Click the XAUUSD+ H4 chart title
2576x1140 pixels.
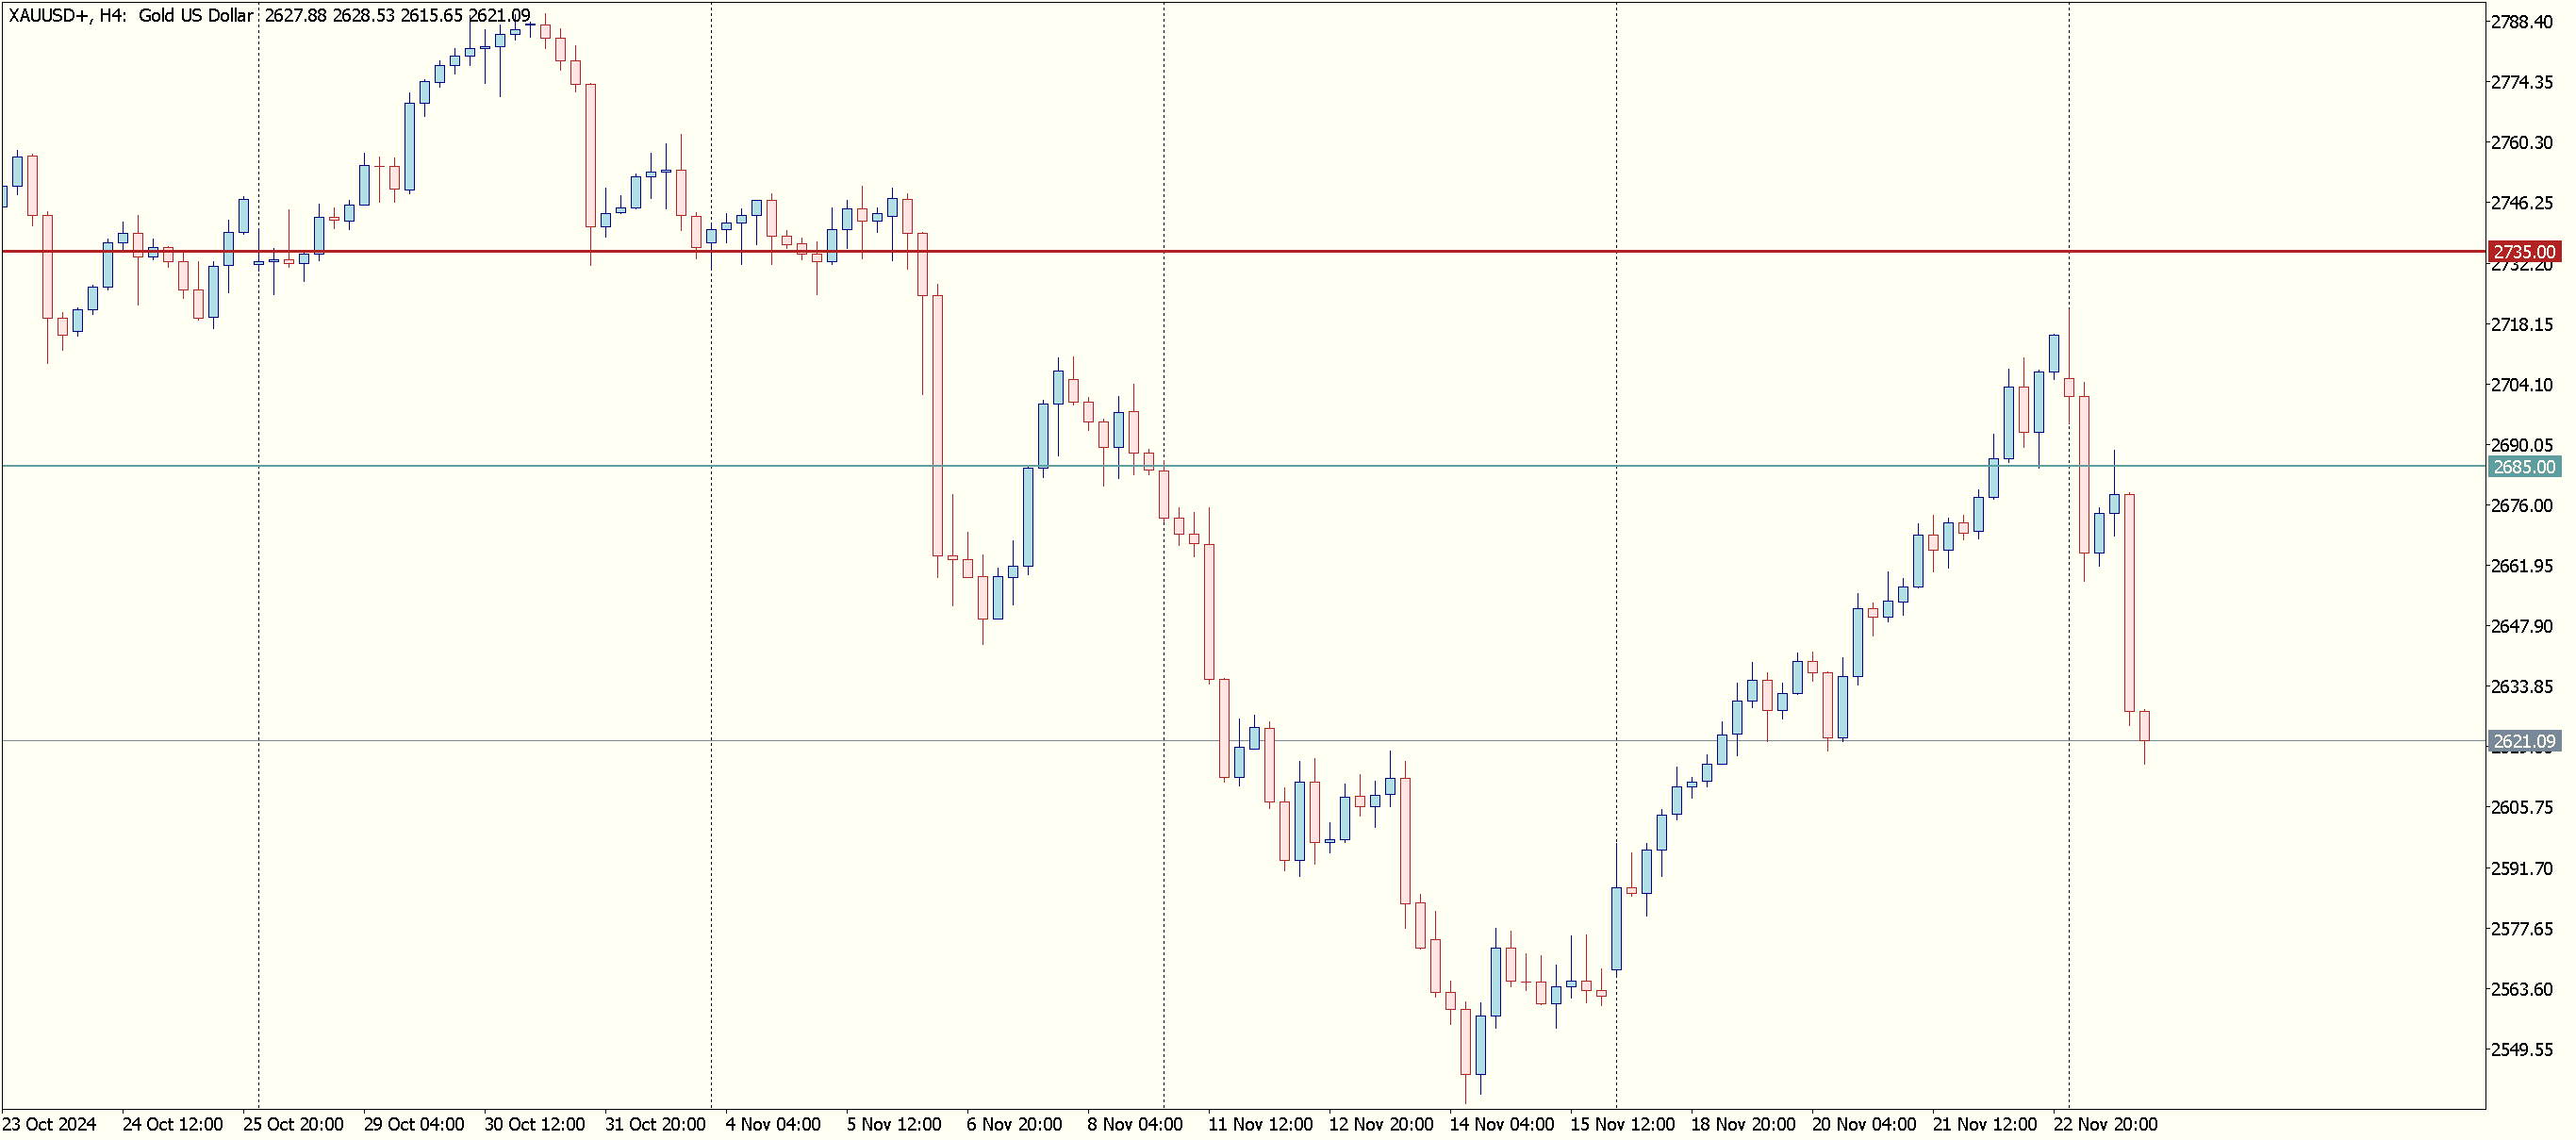point(130,16)
